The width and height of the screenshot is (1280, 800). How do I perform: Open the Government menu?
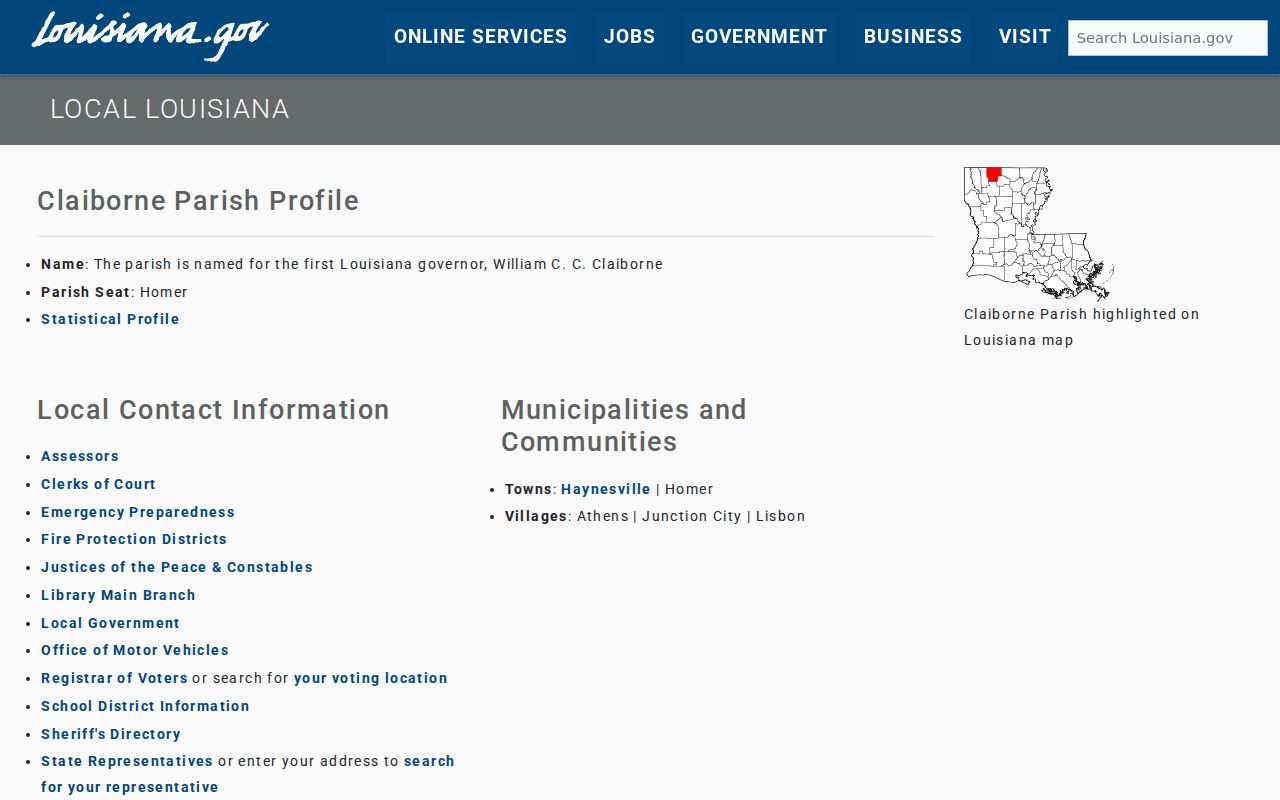(759, 37)
